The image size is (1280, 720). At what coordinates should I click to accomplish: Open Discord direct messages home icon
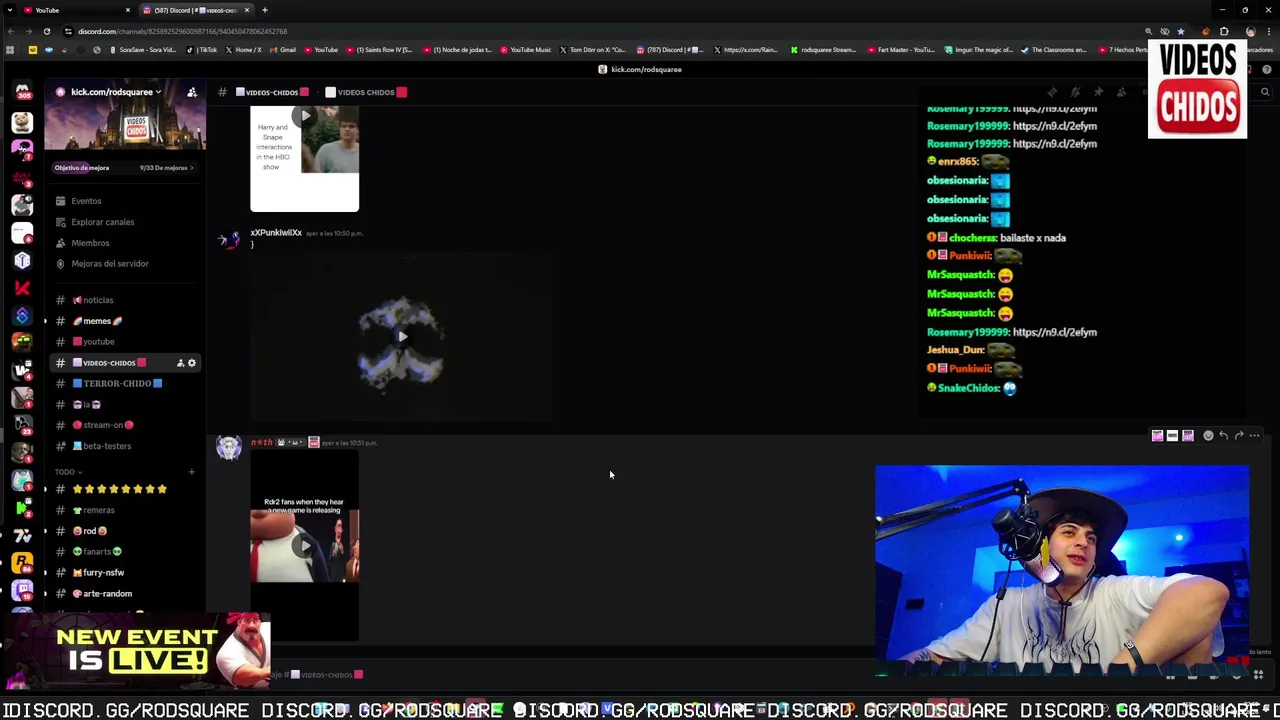coord(22,92)
